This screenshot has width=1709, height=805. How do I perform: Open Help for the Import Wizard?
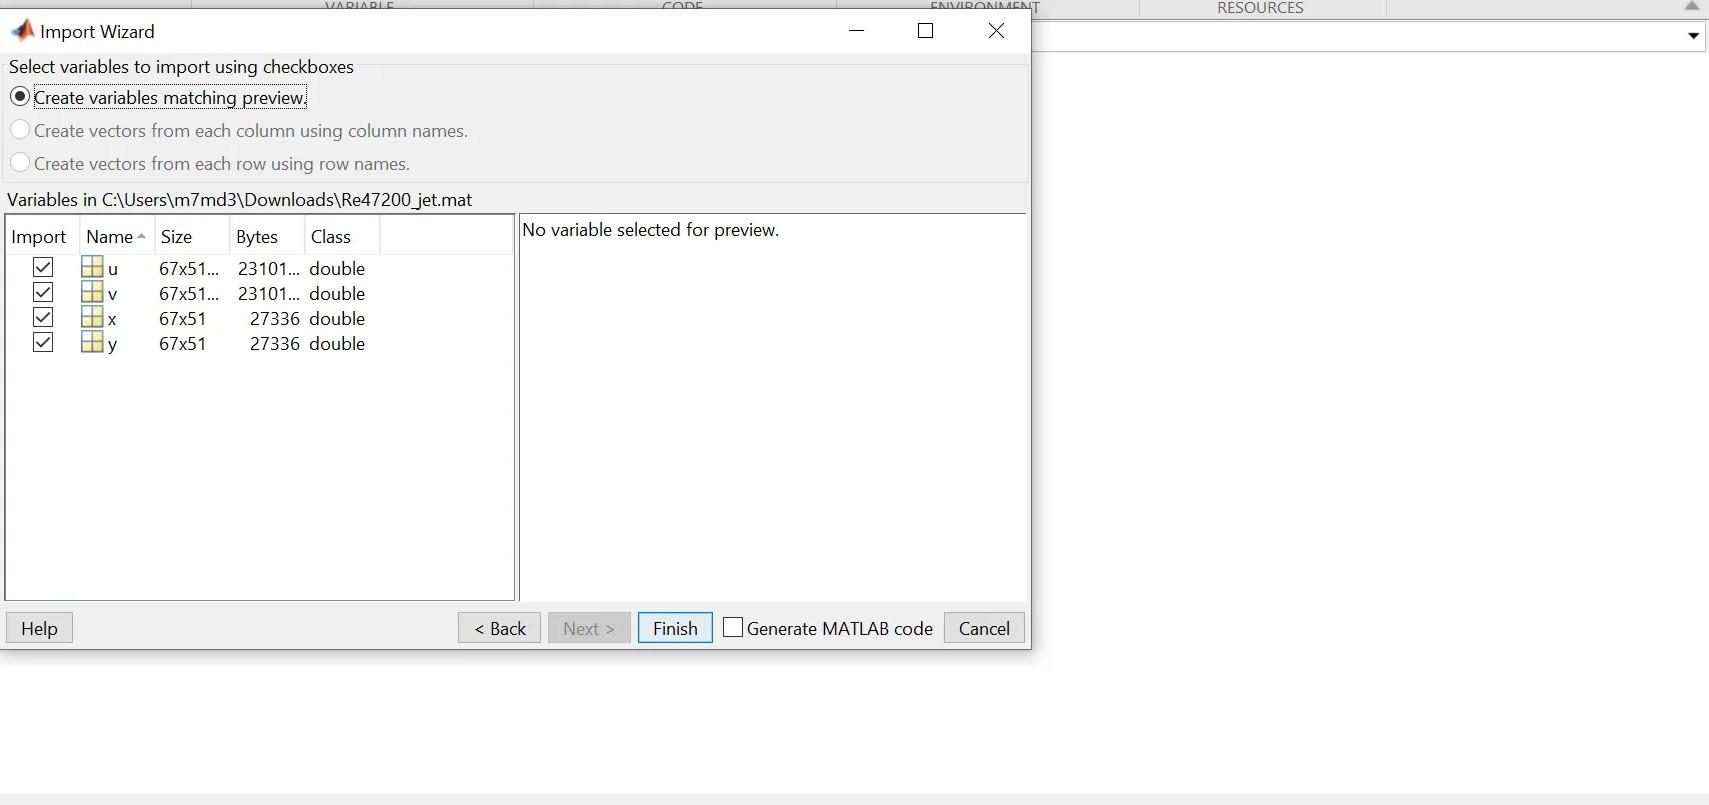tap(39, 628)
